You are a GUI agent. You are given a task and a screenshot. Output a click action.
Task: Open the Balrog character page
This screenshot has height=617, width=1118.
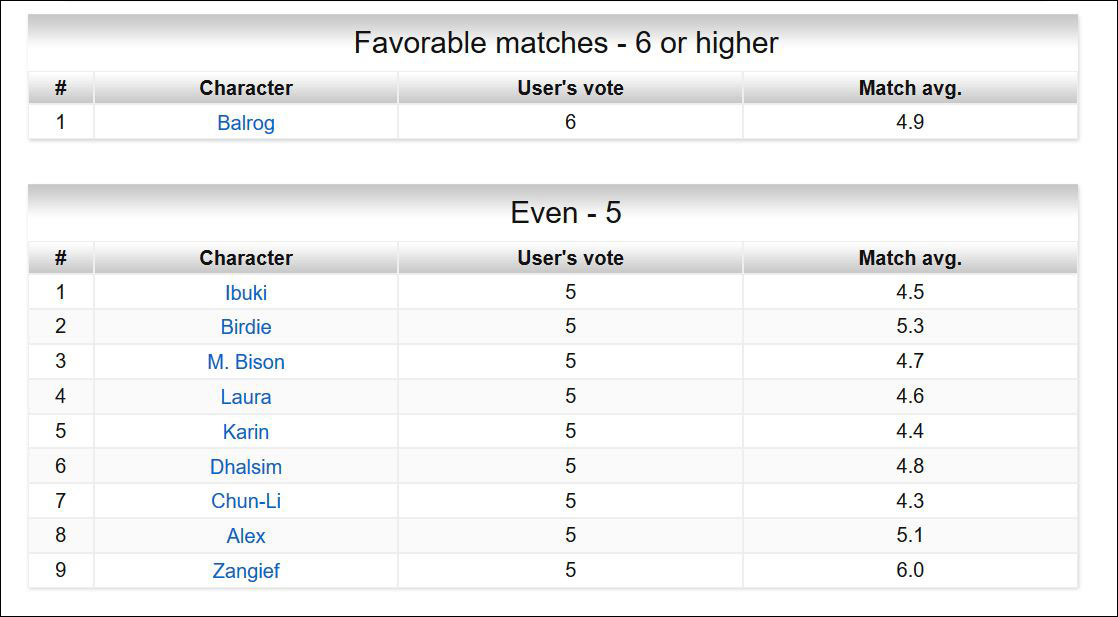245,122
